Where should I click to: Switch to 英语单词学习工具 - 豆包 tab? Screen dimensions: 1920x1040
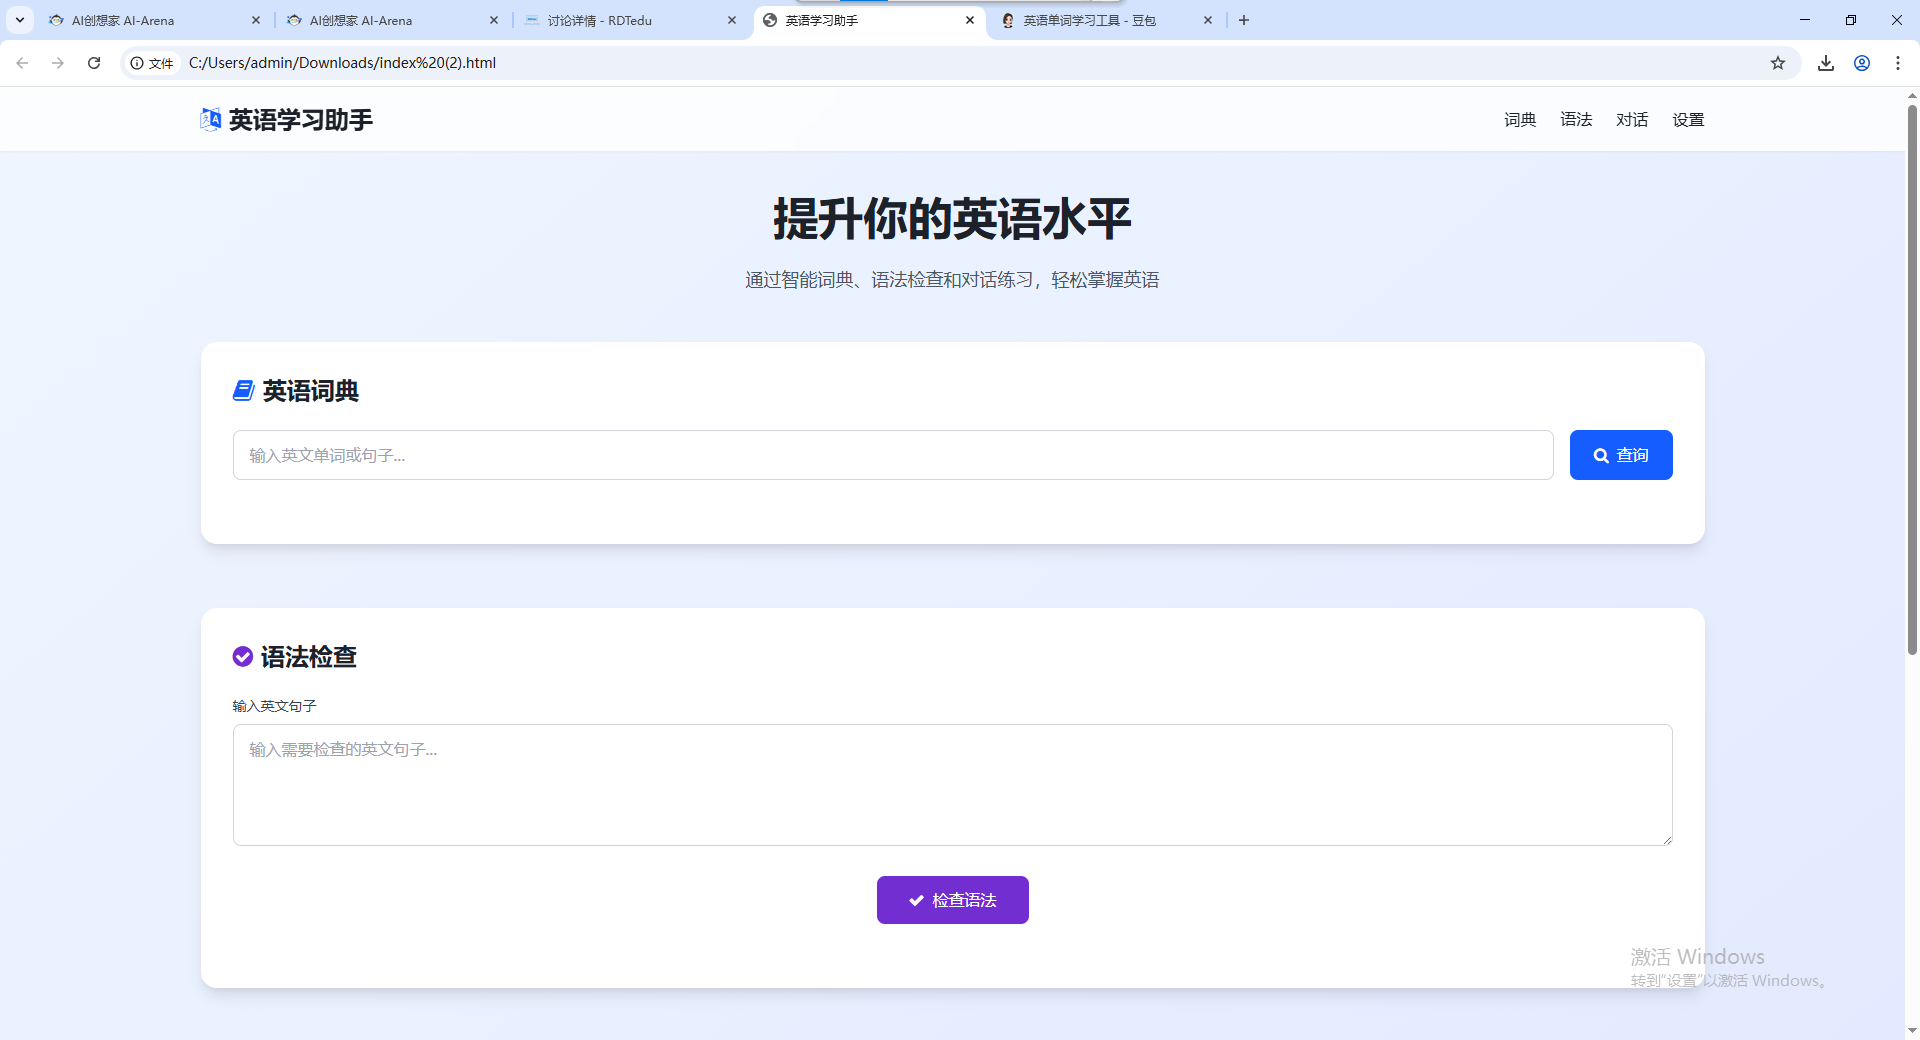(x=1107, y=20)
